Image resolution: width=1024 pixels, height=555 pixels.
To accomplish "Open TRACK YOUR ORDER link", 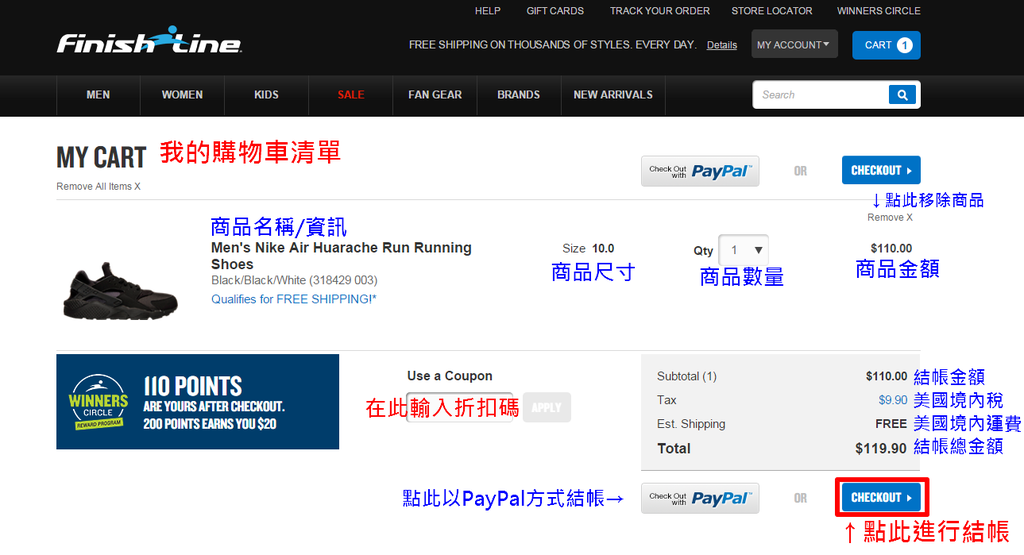I will pos(660,11).
